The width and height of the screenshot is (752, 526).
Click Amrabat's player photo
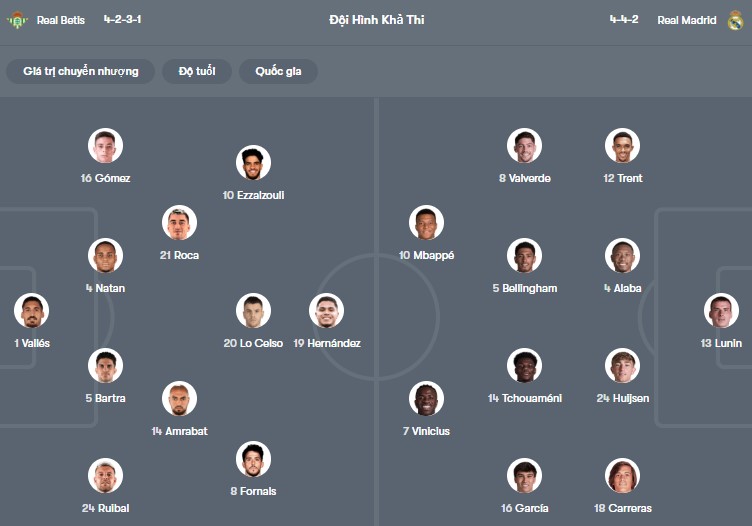180,399
